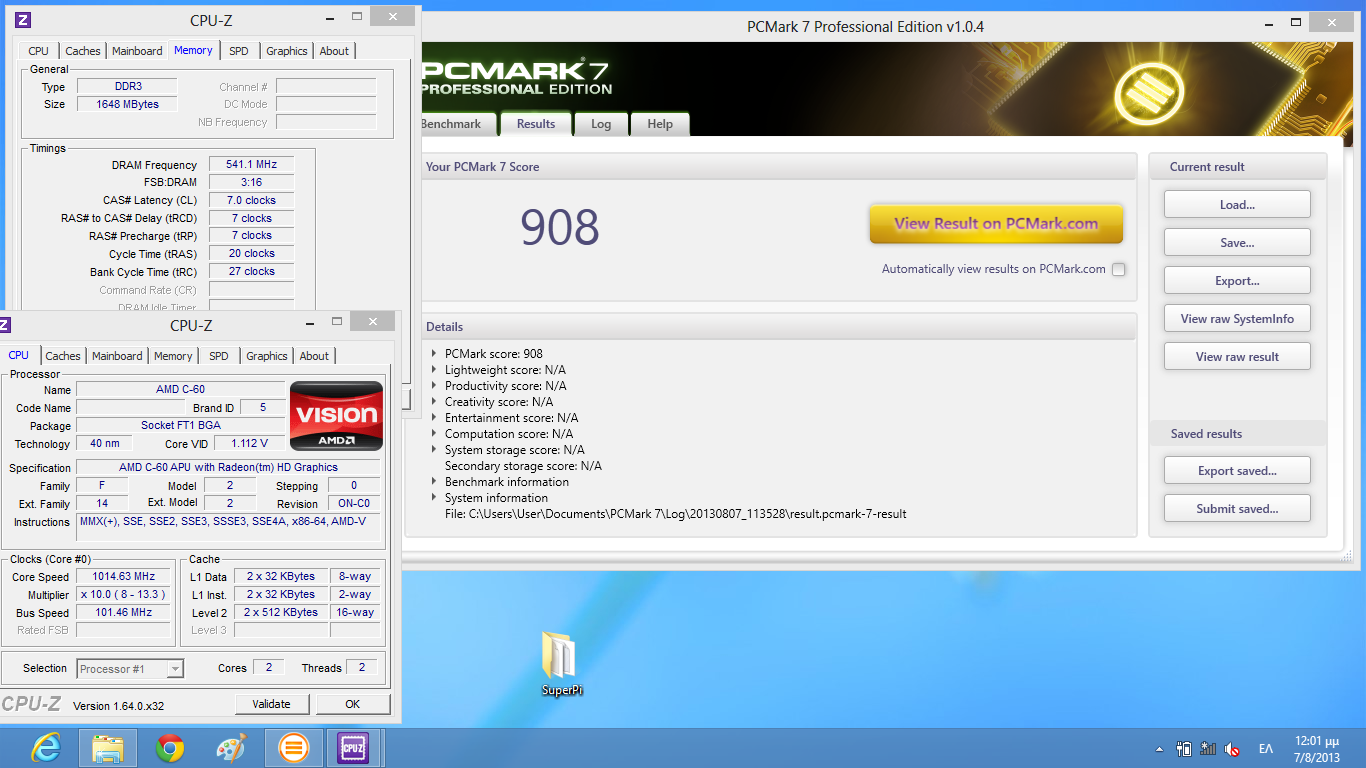
Task: Click Export saved... button
Action: pos(1237,471)
